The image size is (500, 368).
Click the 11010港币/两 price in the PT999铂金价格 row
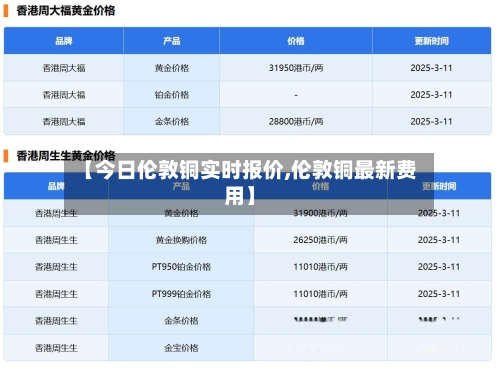(320, 294)
